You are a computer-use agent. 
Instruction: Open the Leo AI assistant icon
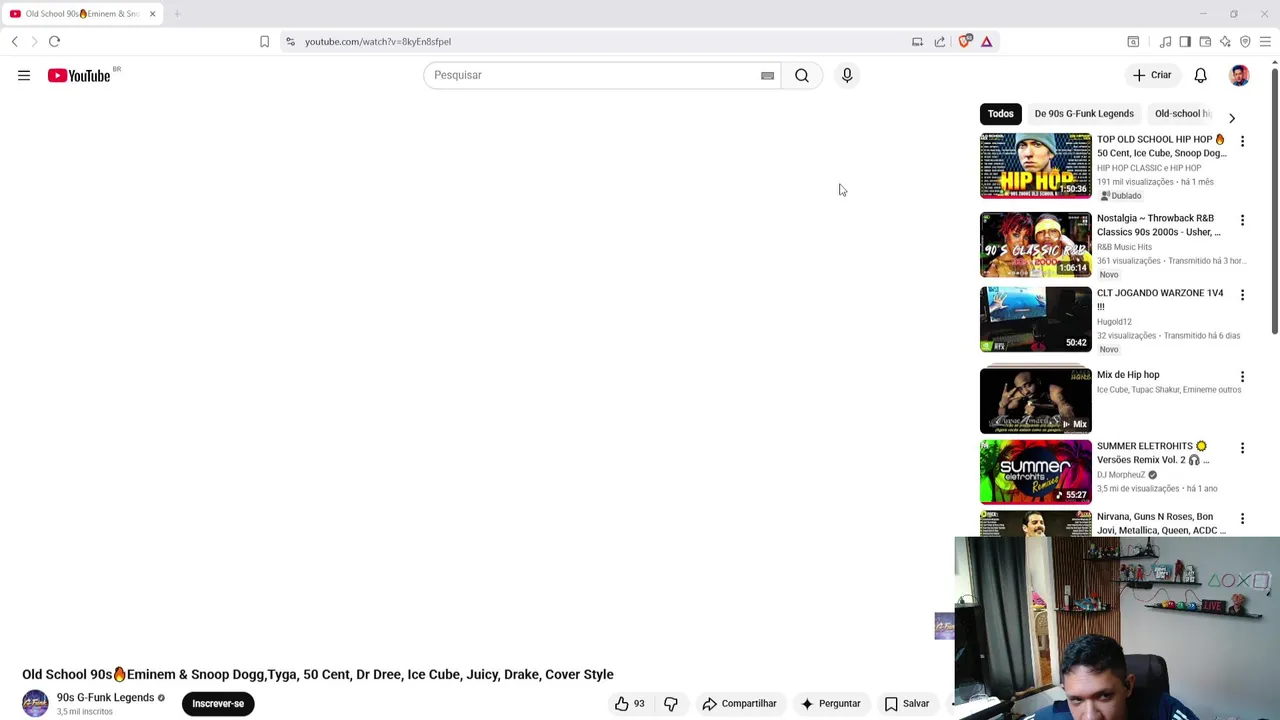click(x=1225, y=41)
